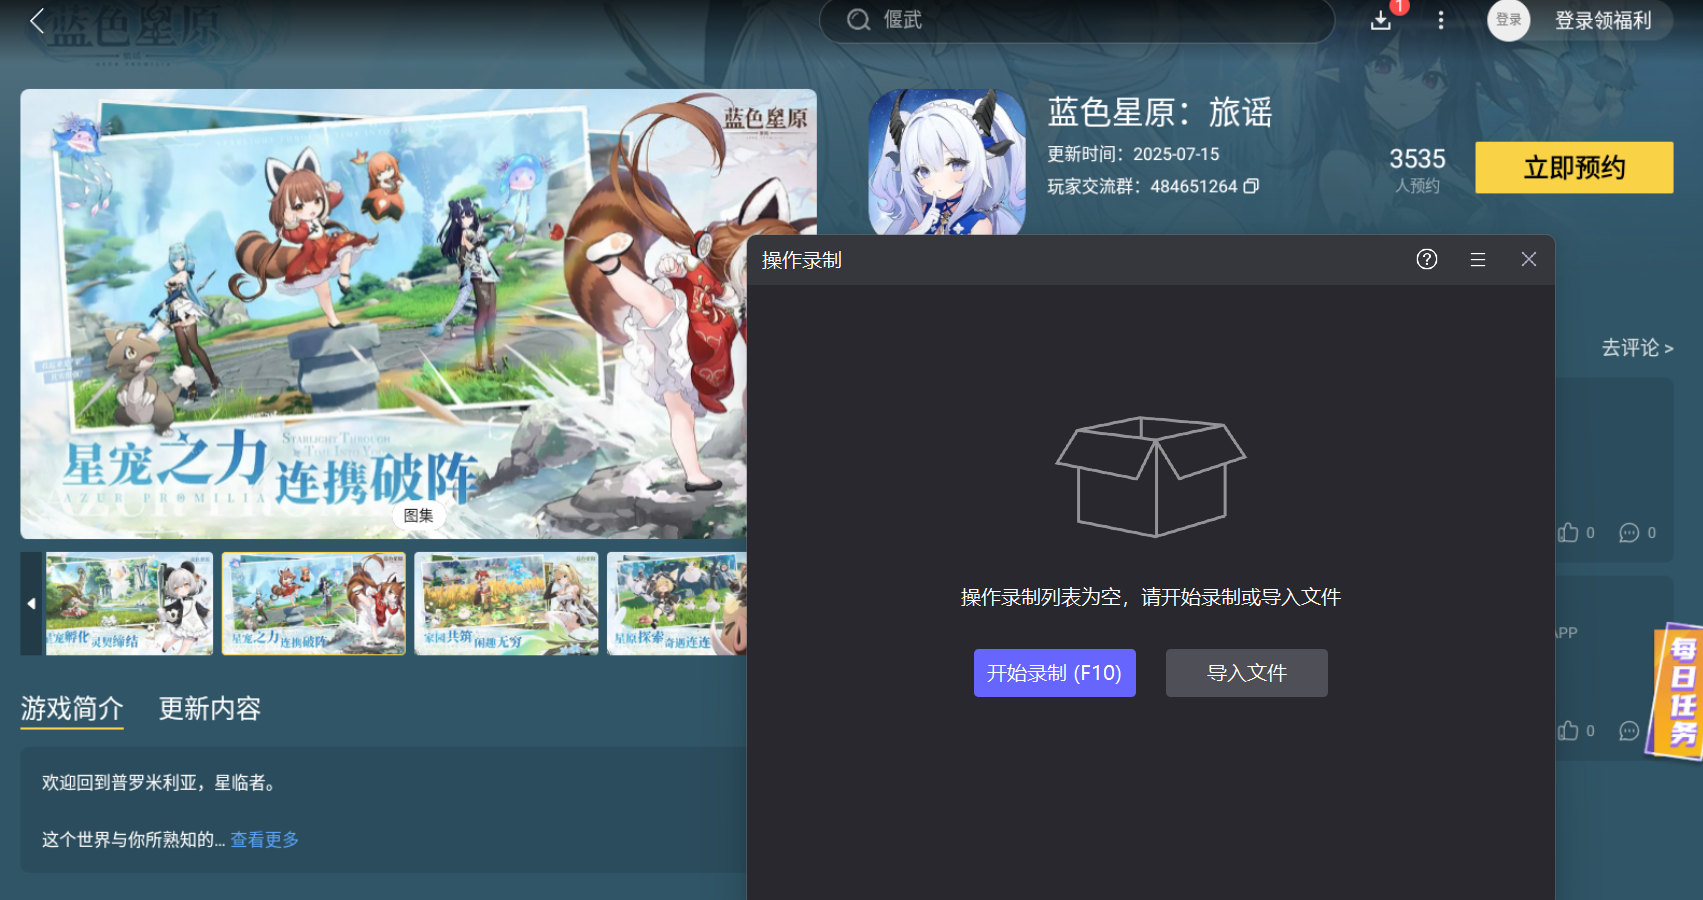This screenshot has width=1703, height=900.
Task: Open the 每日任务 daily tasks badge
Action: pyautogui.click(x=1678, y=691)
